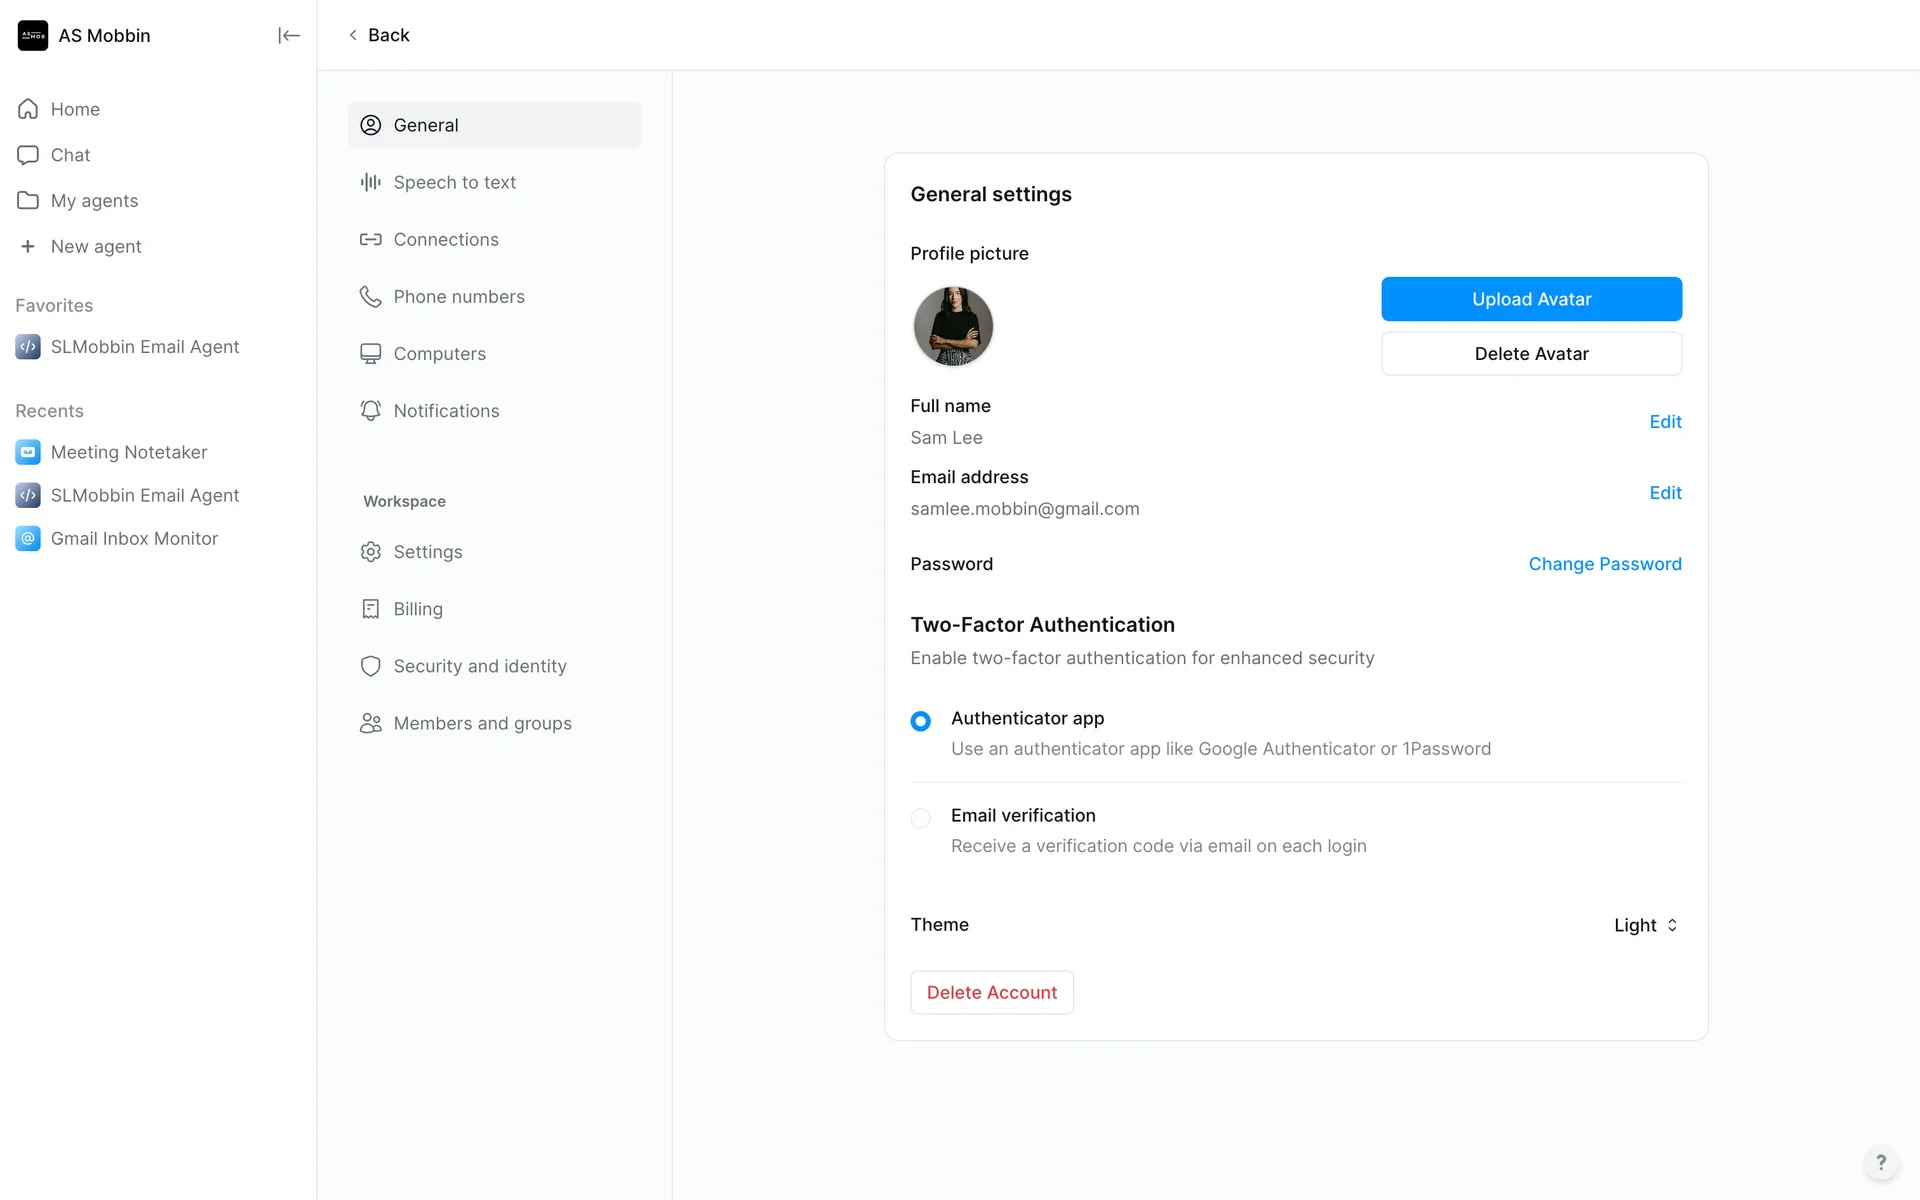Select Authenticator app radio option
This screenshot has width=1920, height=1200.
[920, 721]
